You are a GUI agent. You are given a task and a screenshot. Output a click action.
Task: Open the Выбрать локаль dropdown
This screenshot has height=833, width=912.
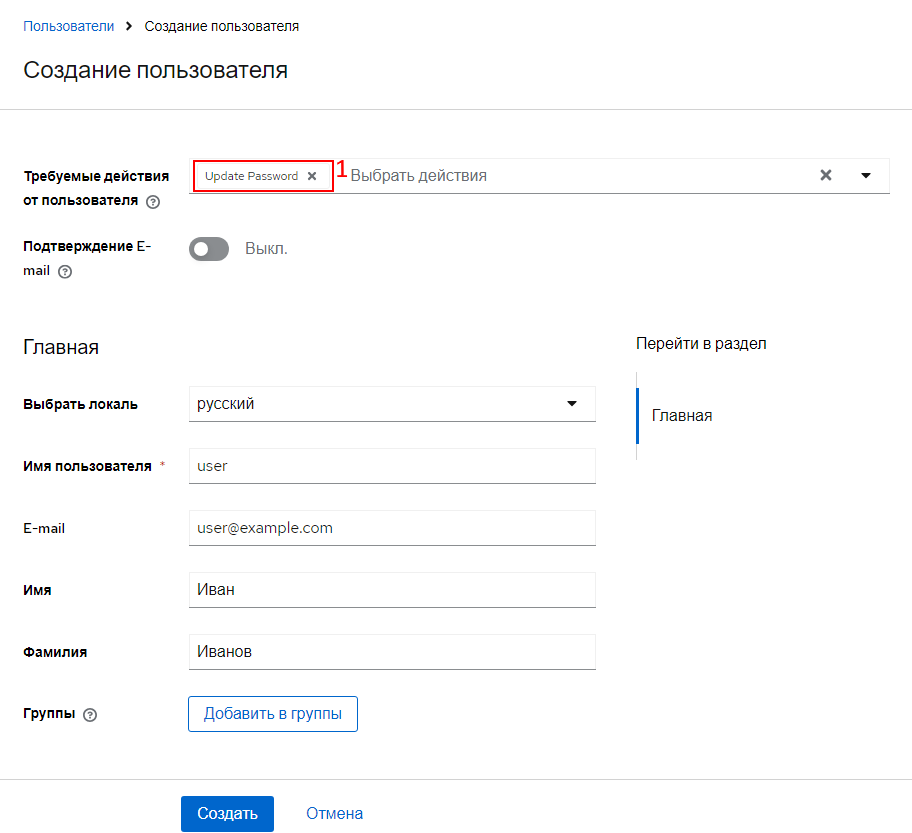coord(391,404)
